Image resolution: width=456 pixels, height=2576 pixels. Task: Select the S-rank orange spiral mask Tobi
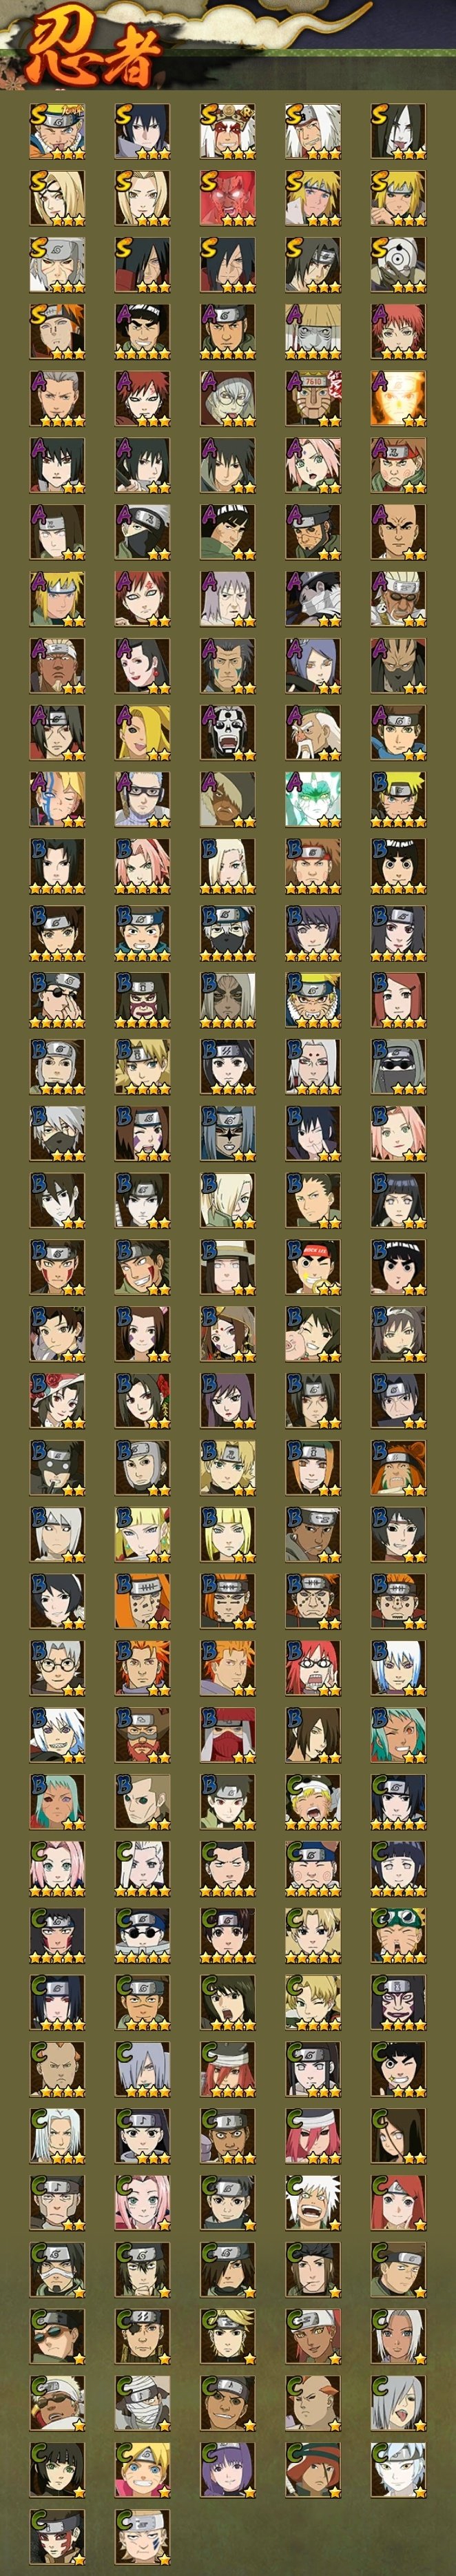pos(398,264)
